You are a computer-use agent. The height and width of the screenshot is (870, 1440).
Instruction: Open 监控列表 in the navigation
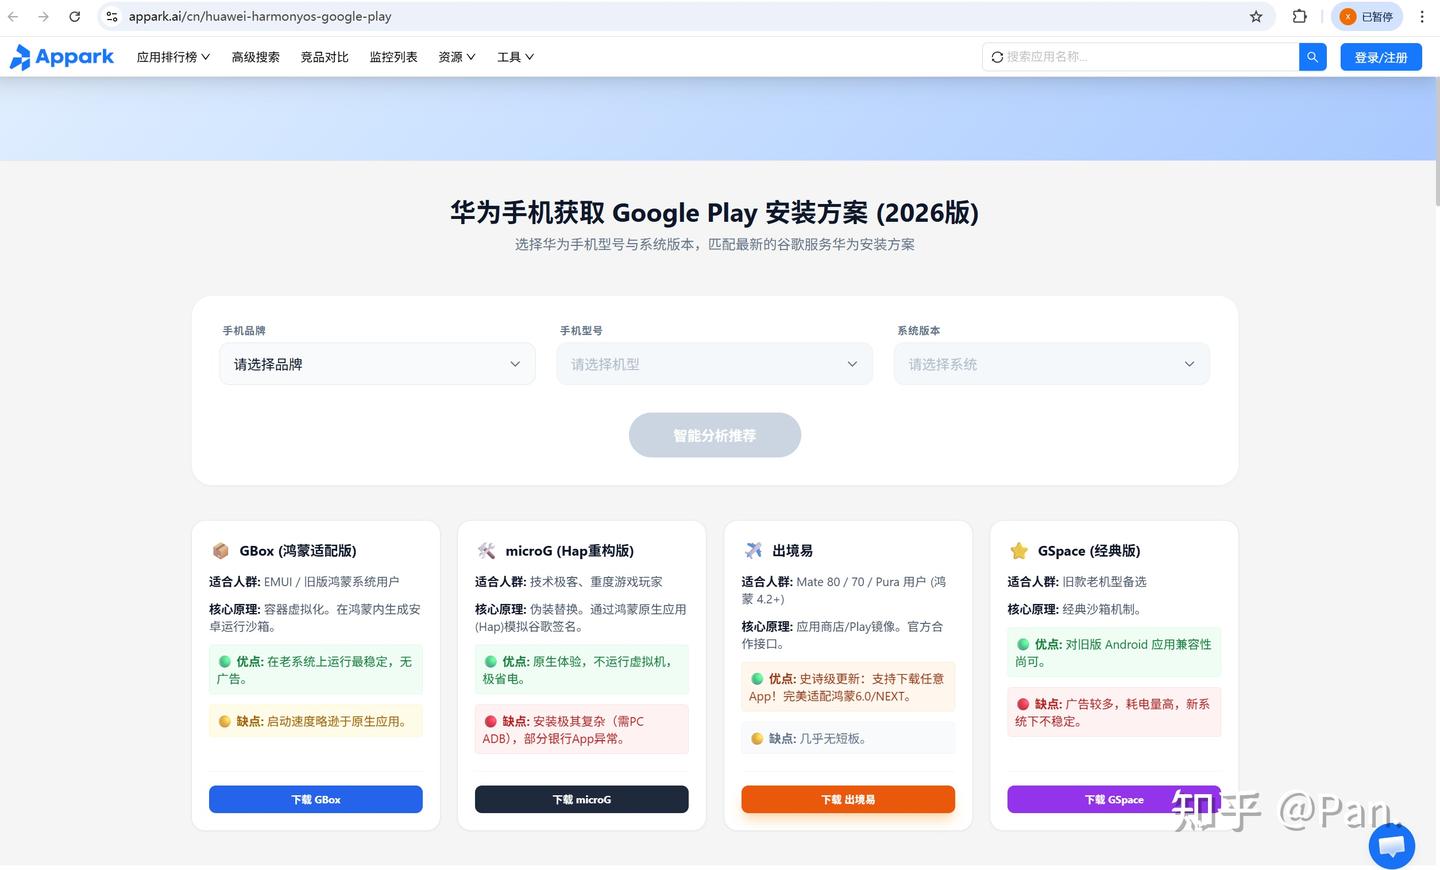click(x=393, y=57)
